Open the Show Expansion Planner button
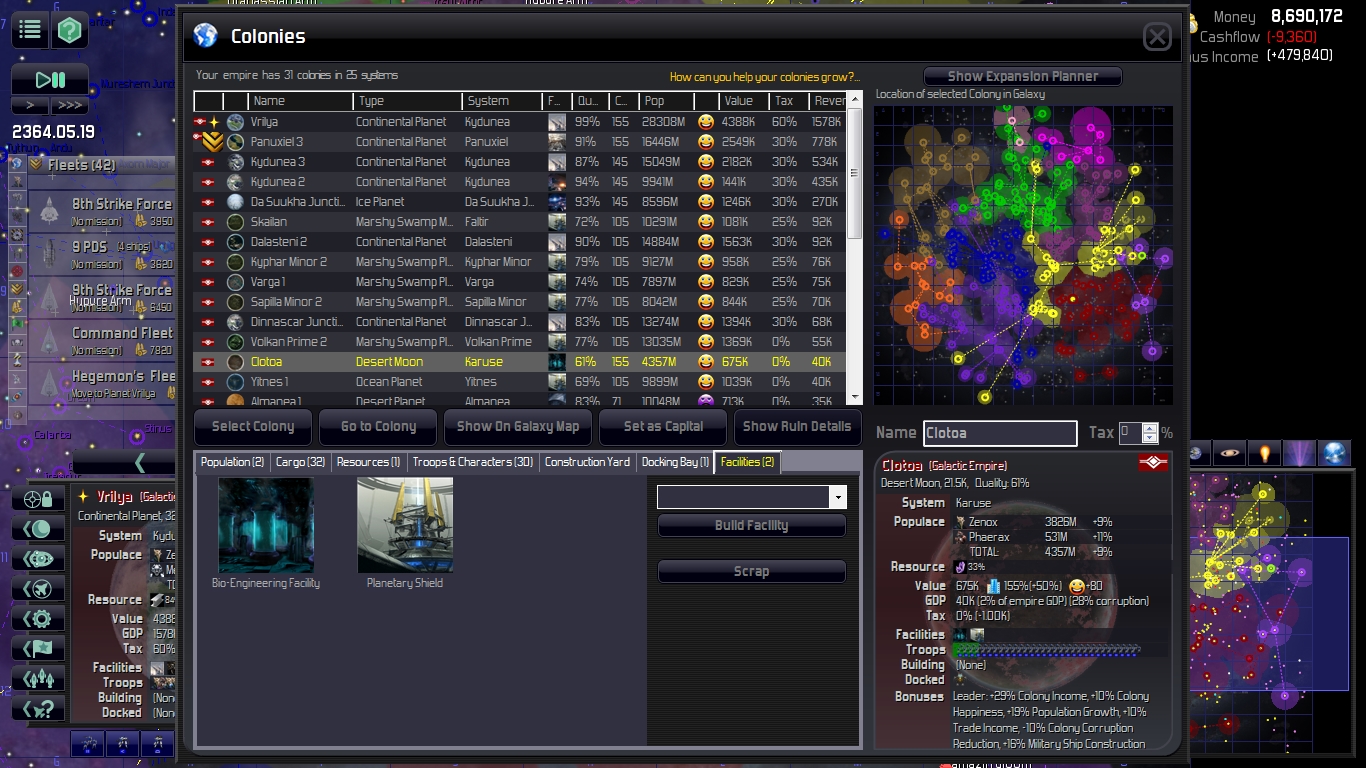The width and height of the screenshot is (1366, 768). tap(1022, 76)
